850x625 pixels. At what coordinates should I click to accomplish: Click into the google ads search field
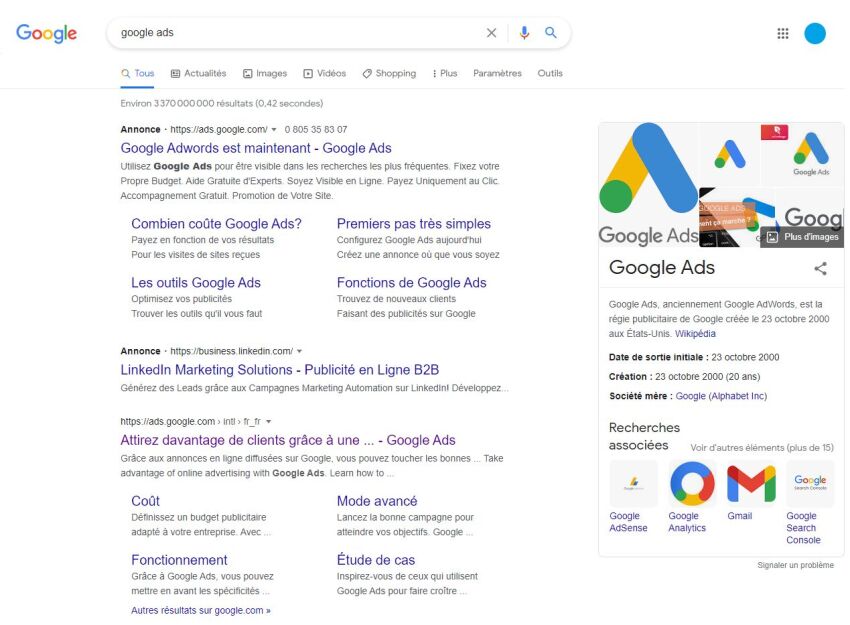tap(300, 33)
